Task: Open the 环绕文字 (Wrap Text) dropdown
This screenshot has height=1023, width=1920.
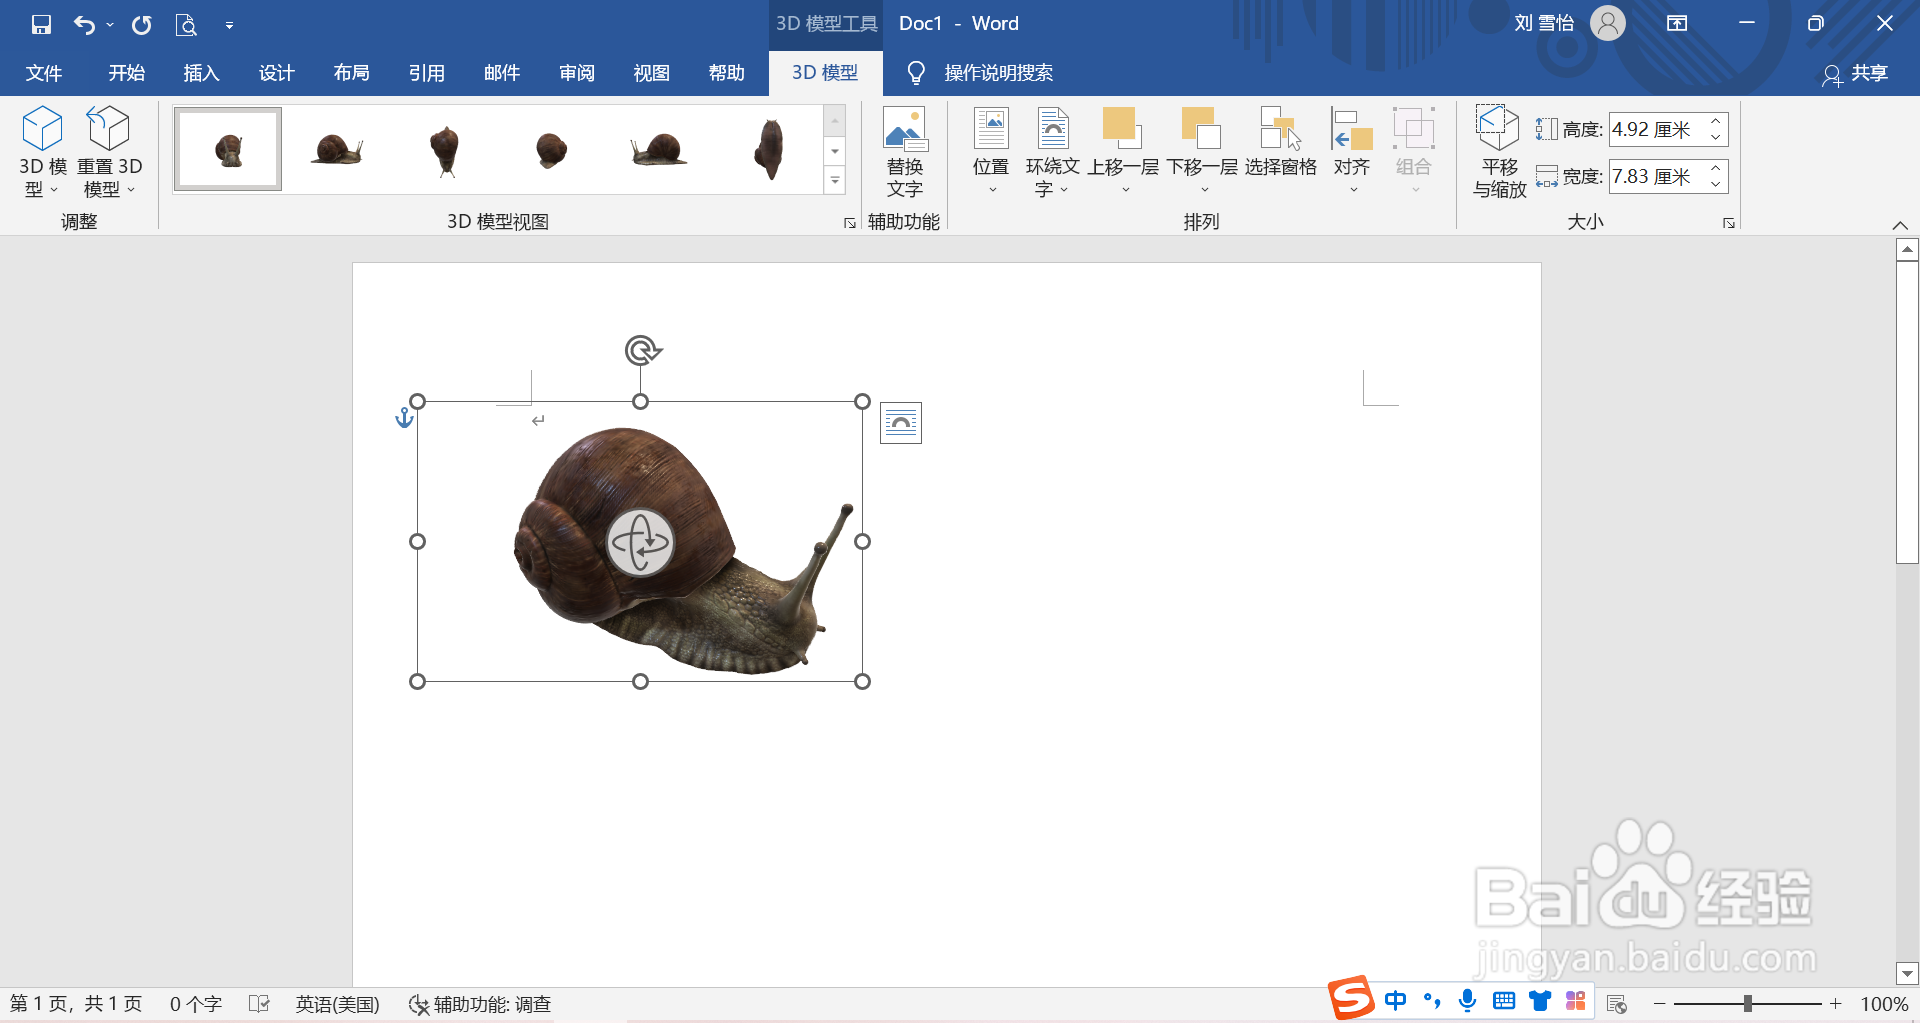Action: [x=1052, y=152]
